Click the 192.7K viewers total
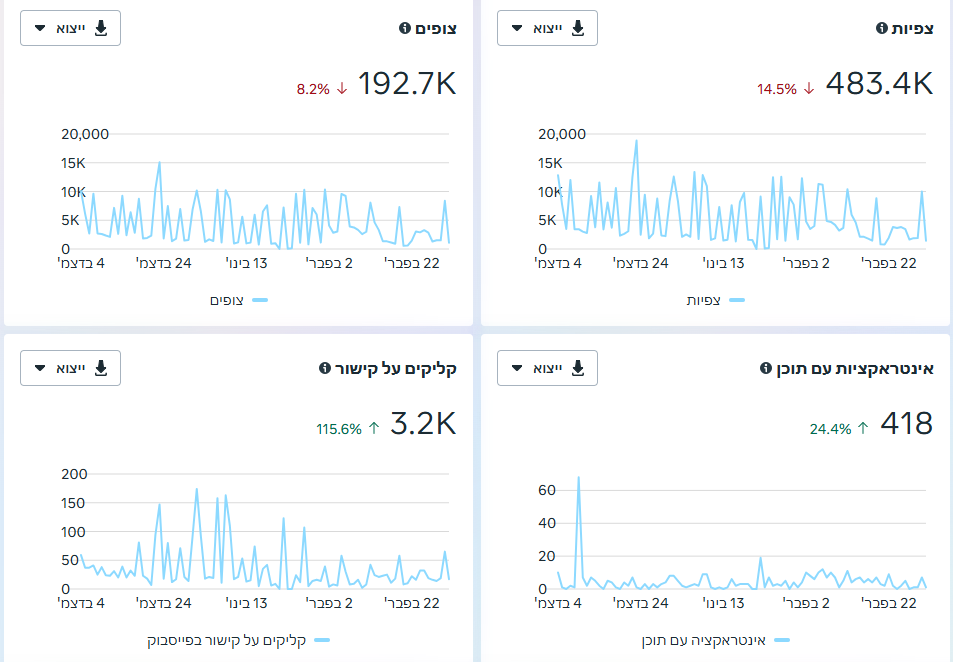The width and height of the screenshot is (953, 662). (x=407, y=83)
